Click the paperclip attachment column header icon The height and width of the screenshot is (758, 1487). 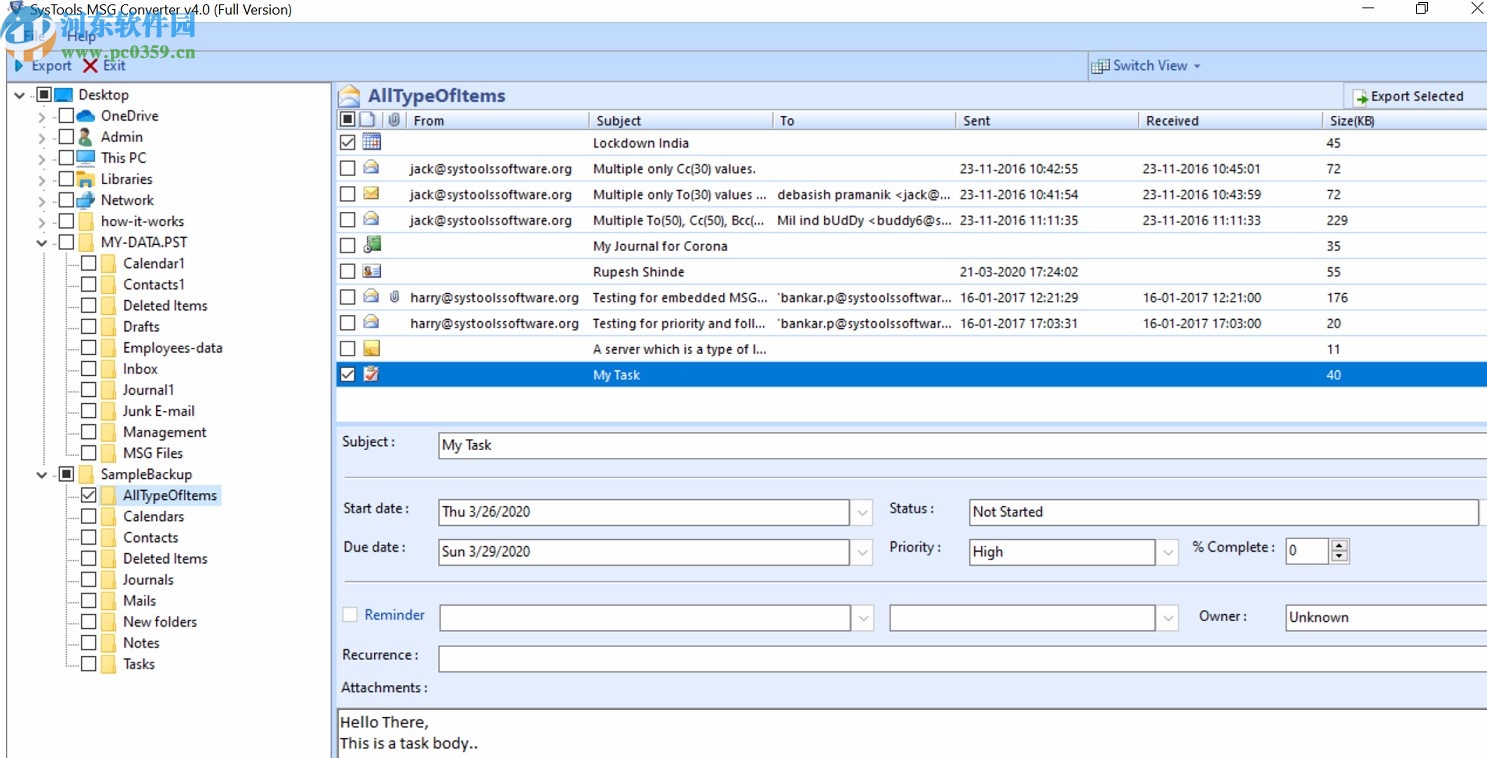coord(394,120)
